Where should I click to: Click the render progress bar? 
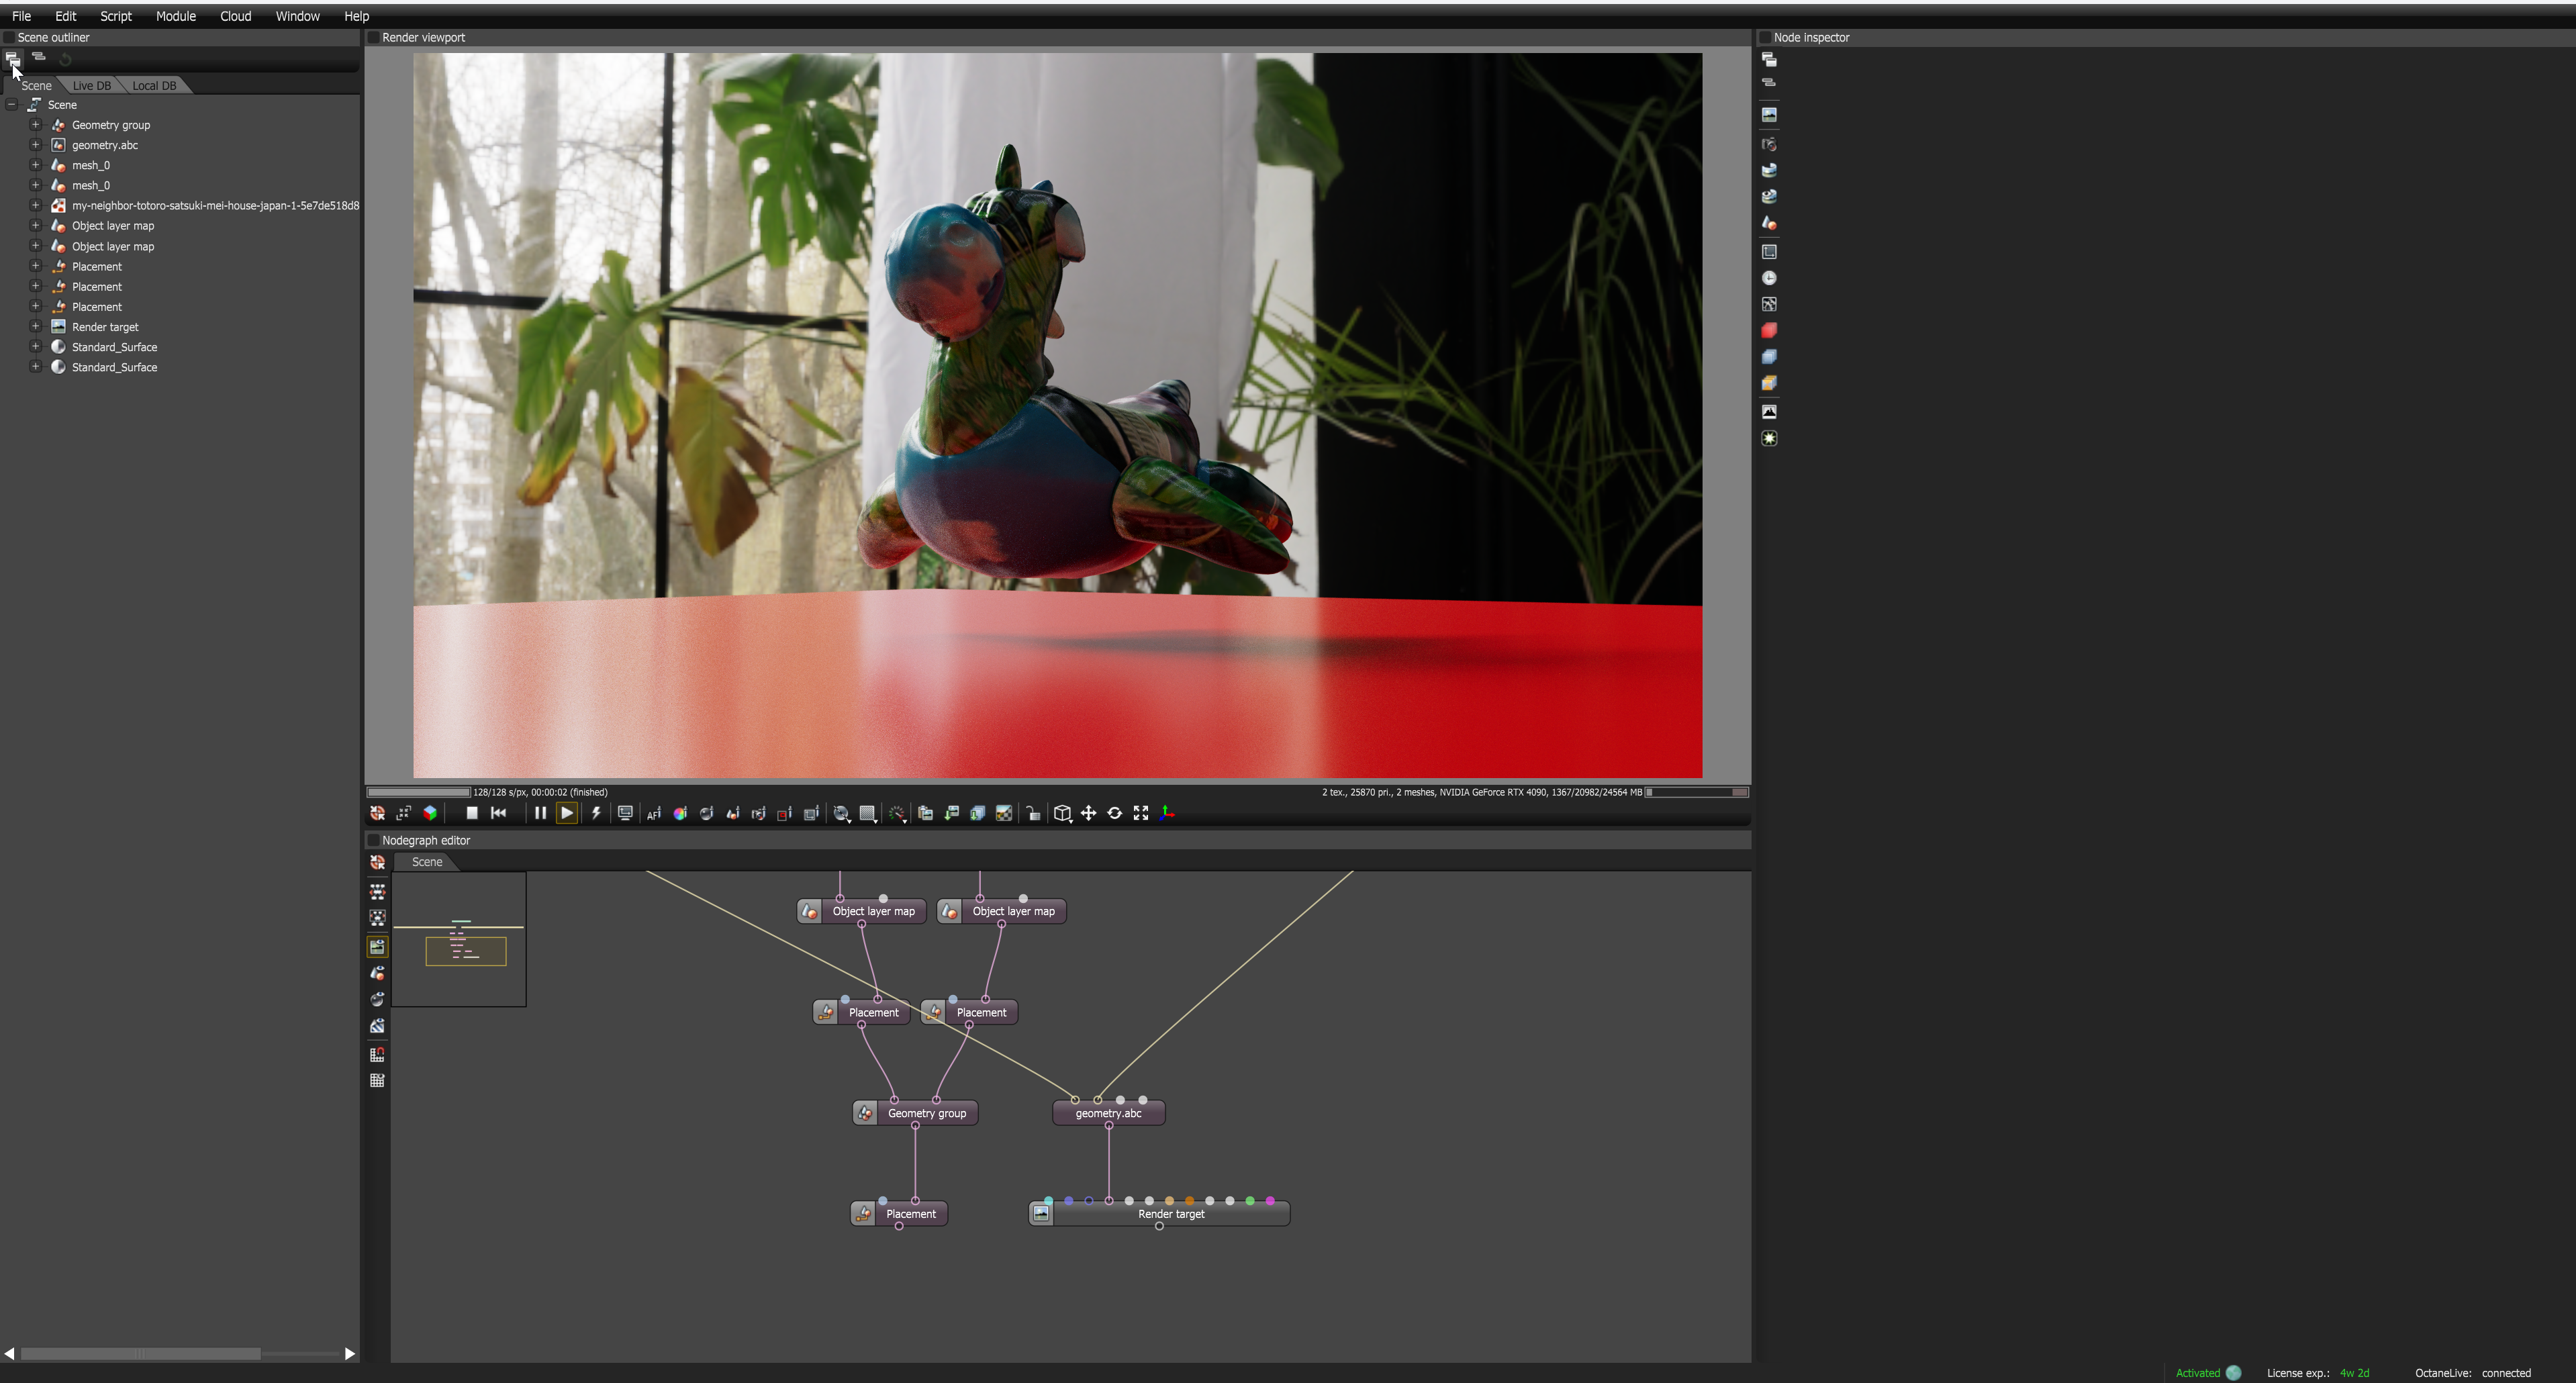point(418,792)
